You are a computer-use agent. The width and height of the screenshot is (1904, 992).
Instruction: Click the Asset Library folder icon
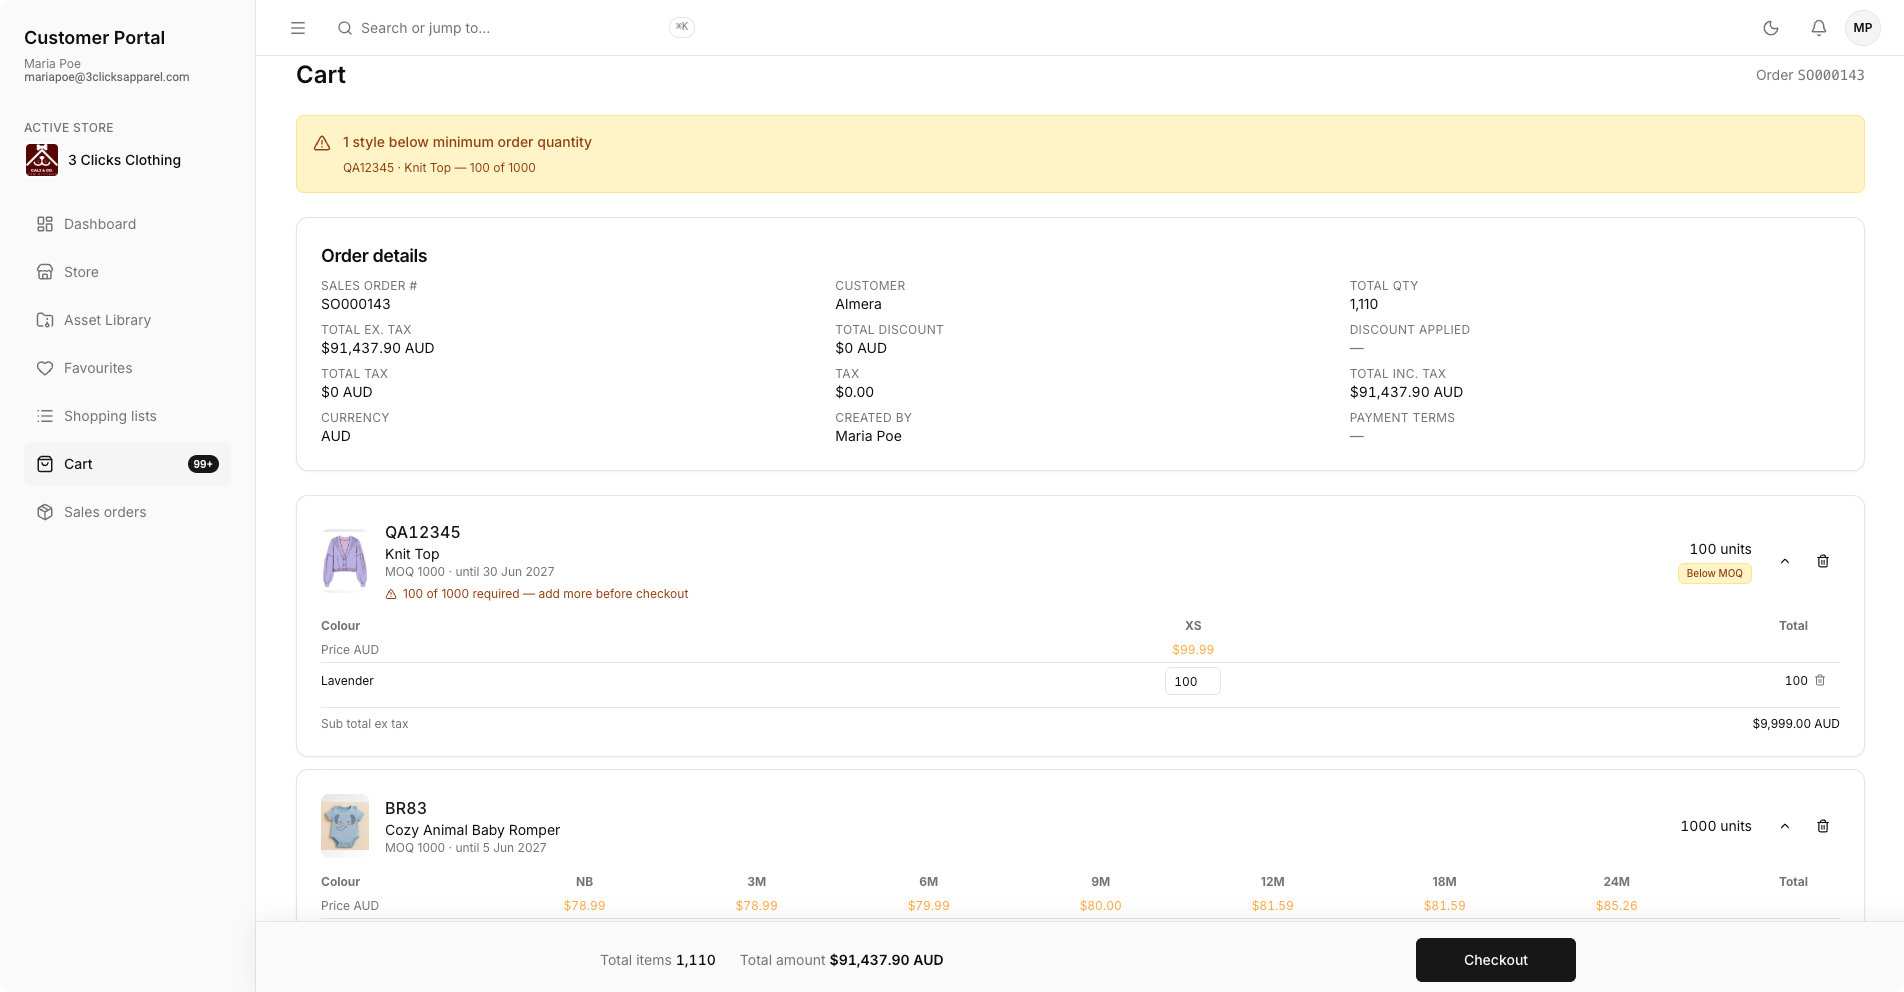(x=45, y=320)
